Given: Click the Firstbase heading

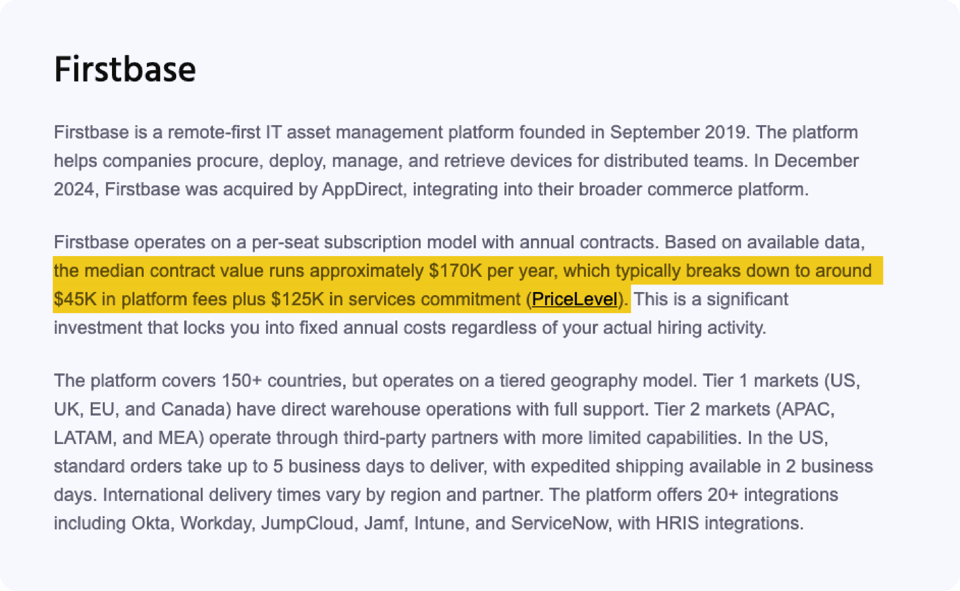Looking at the screenshot, I should click(125, 69).
